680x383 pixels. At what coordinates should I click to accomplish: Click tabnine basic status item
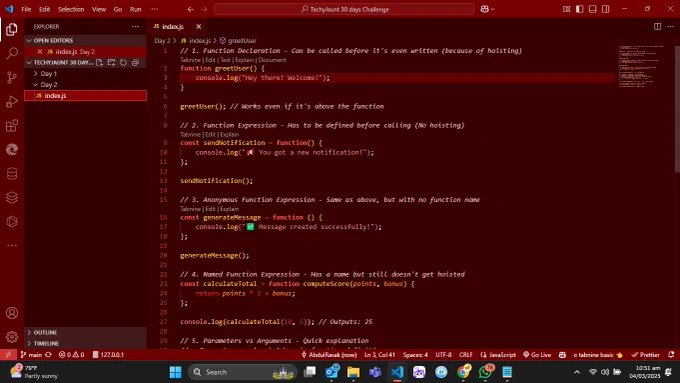point(598,354)
